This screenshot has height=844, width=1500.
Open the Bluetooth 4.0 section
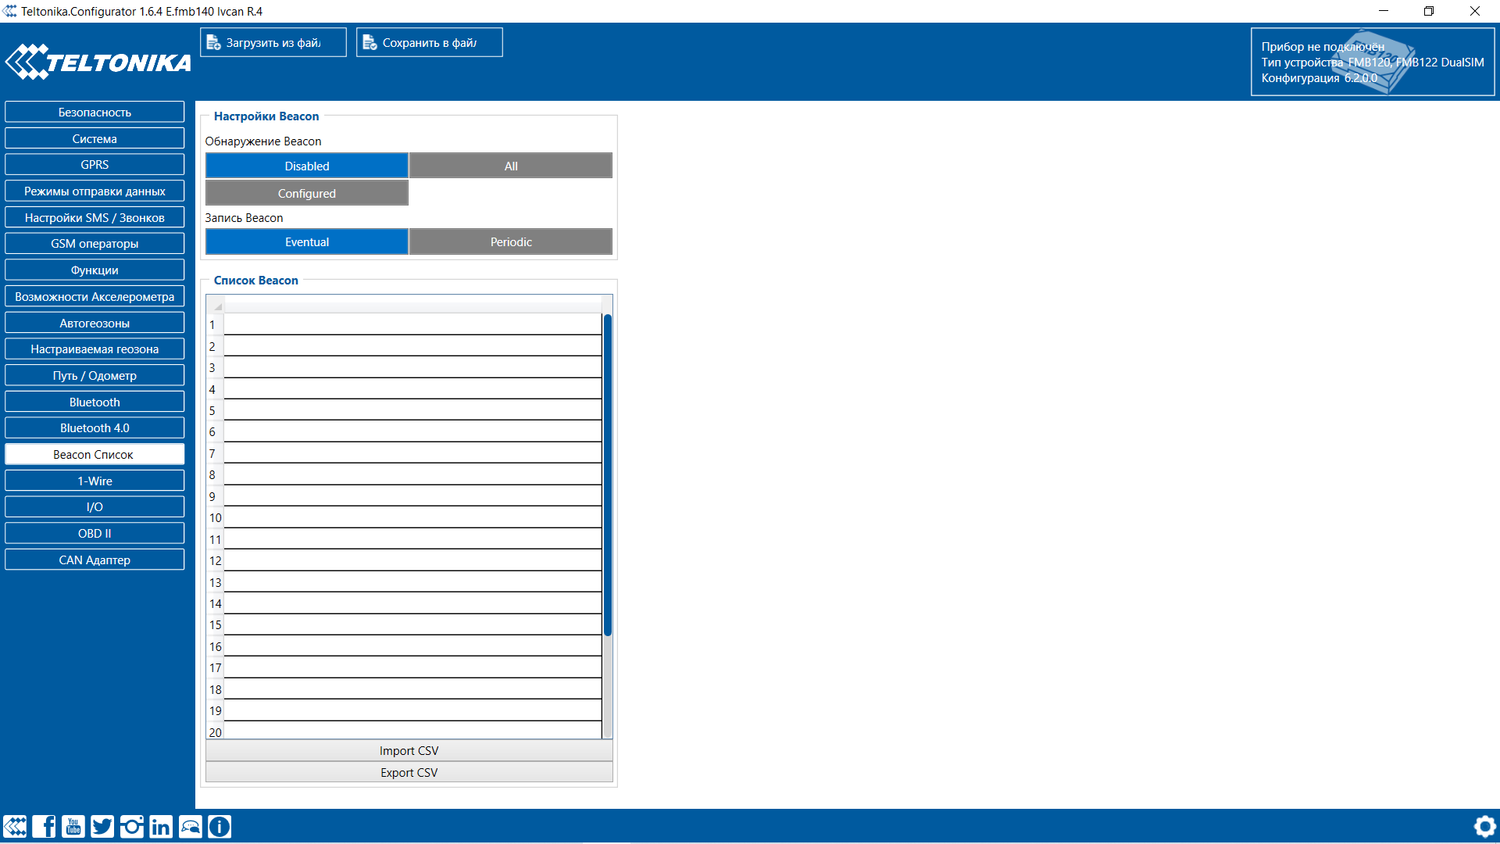[x=95, y=428]
